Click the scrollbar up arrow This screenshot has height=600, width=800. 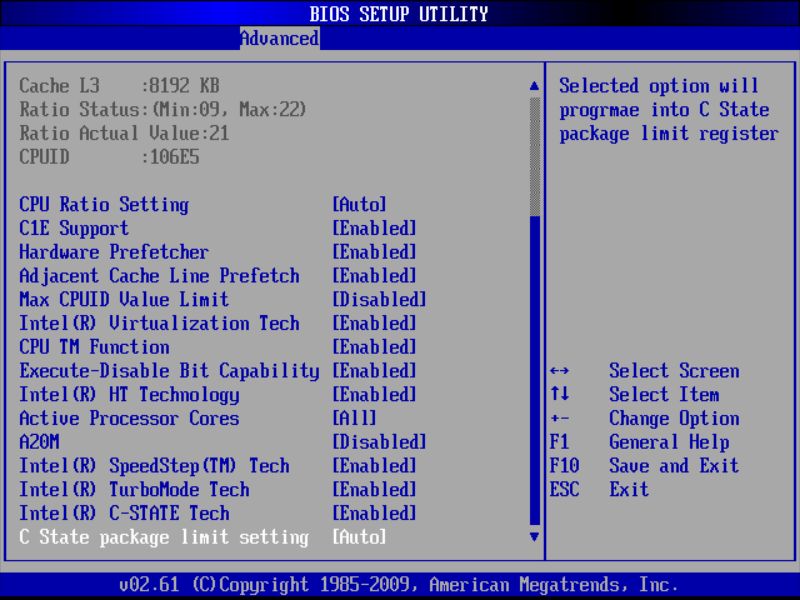click(x=534, y=86)
